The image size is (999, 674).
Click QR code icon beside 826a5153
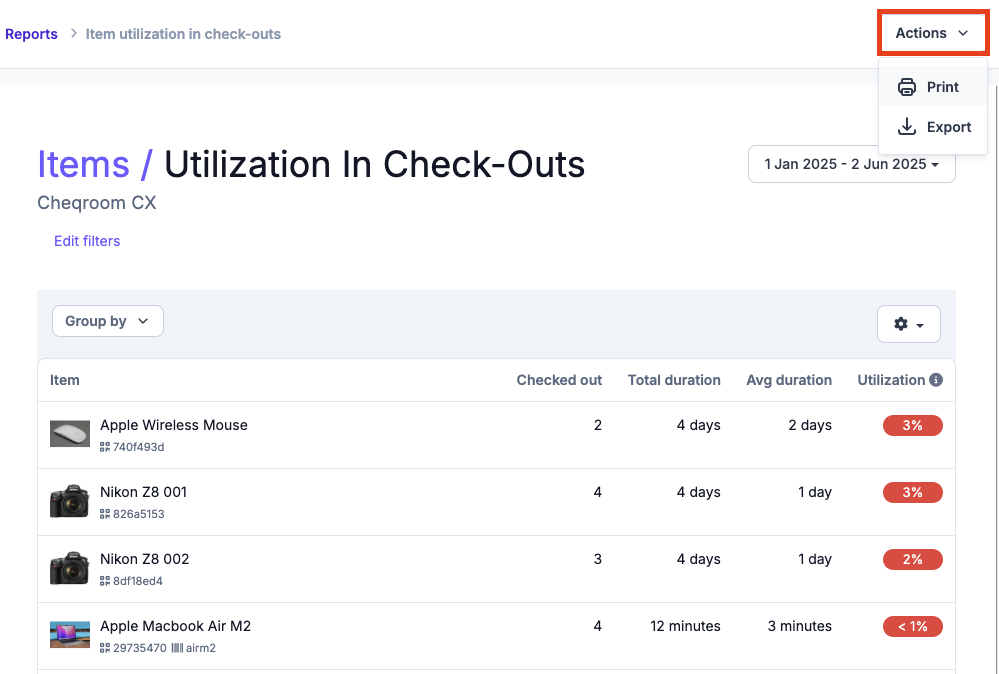pyautogui.click(x=104, y=514)
